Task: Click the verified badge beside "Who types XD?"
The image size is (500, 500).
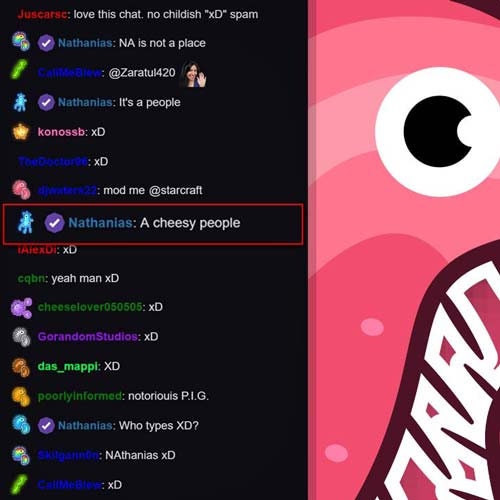Action: (x=46, y=426)
